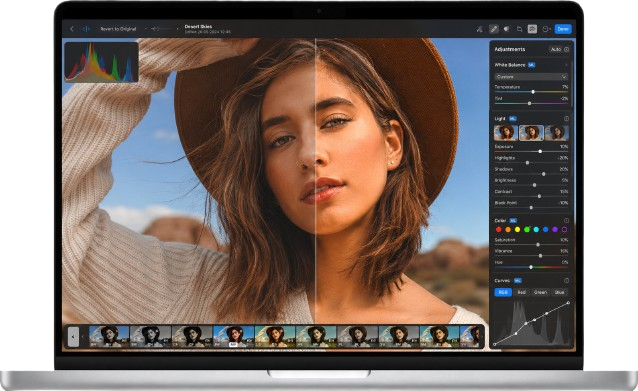
Task: Apply the first filmstrip preset thumbnail
Action: [x=109, y=336]
